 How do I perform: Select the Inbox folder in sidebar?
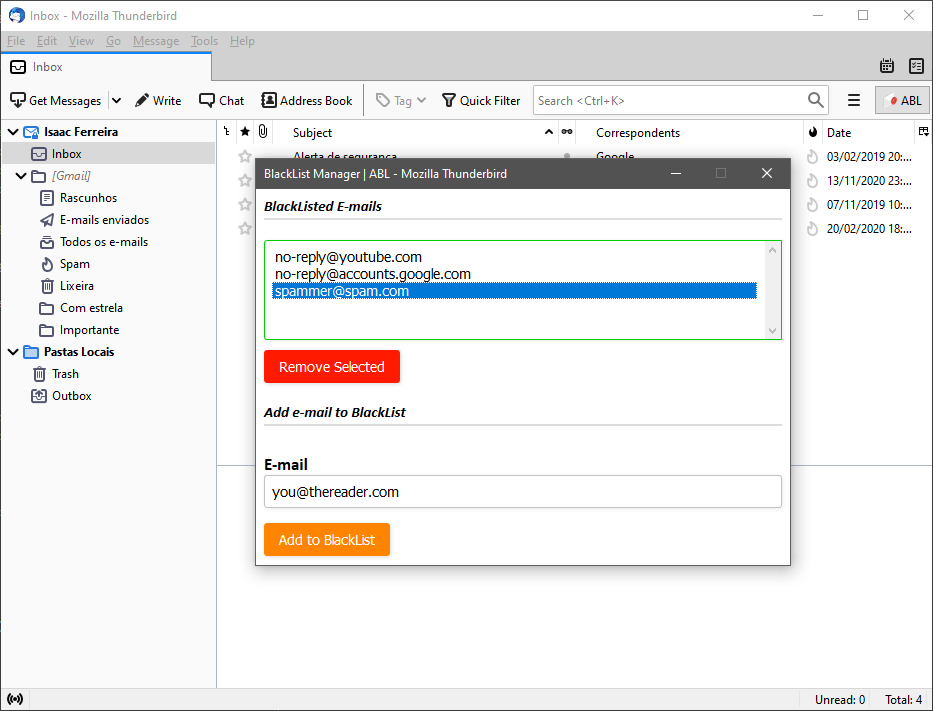tap(109, 154)
